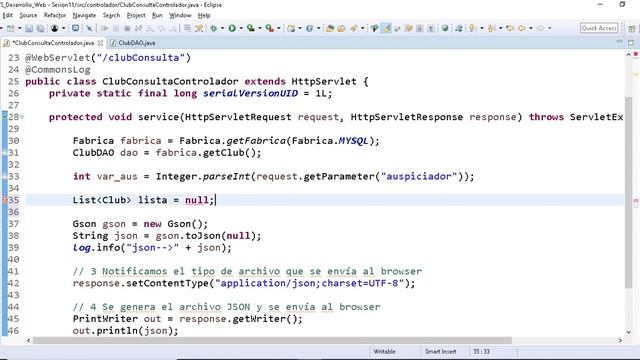The image size is (640, 360).
Task: Click the scroll right arrow
Action: coord(620,340)
